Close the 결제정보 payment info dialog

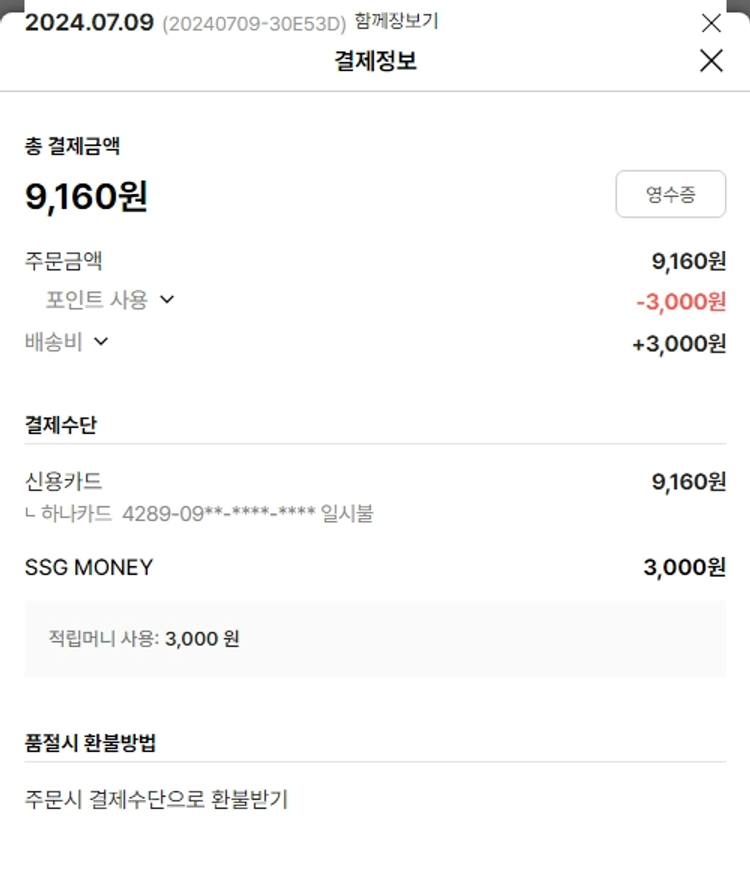[711, 61]
